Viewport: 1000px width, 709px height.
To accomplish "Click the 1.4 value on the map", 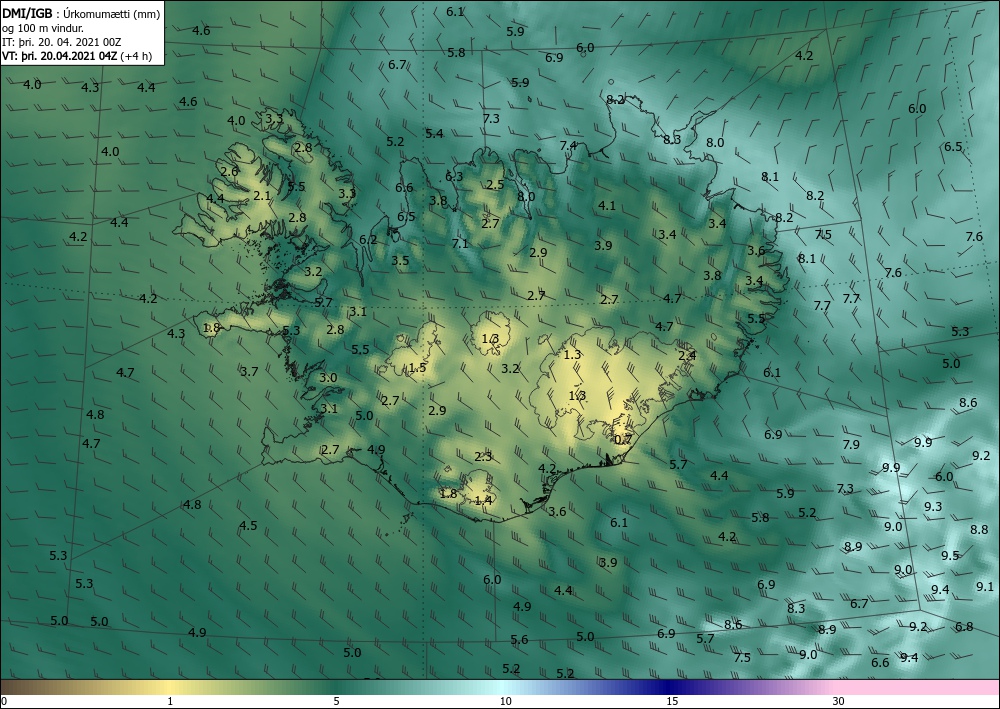I will click(483, 501).
